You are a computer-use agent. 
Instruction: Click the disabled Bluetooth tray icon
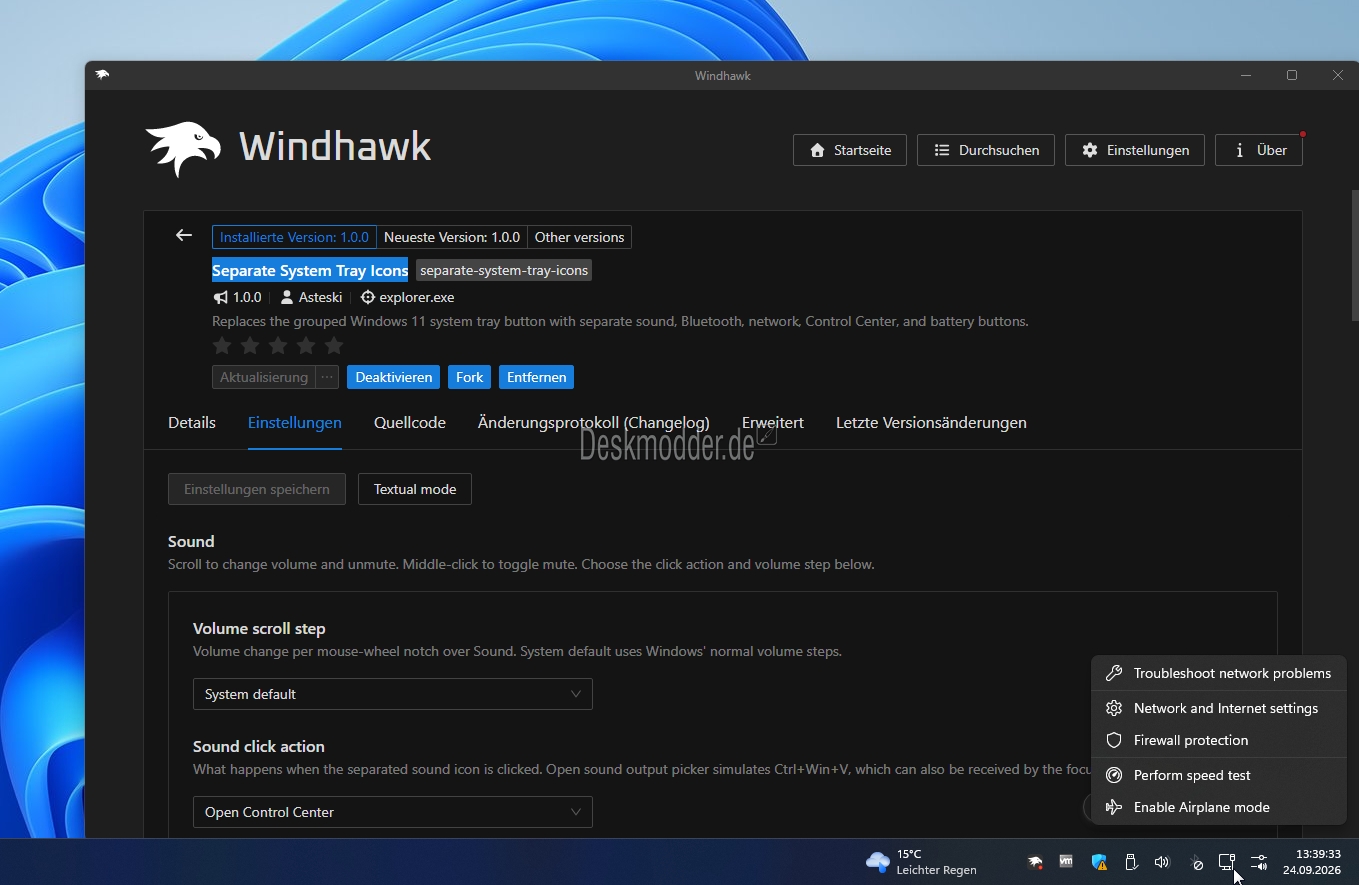1196,862
